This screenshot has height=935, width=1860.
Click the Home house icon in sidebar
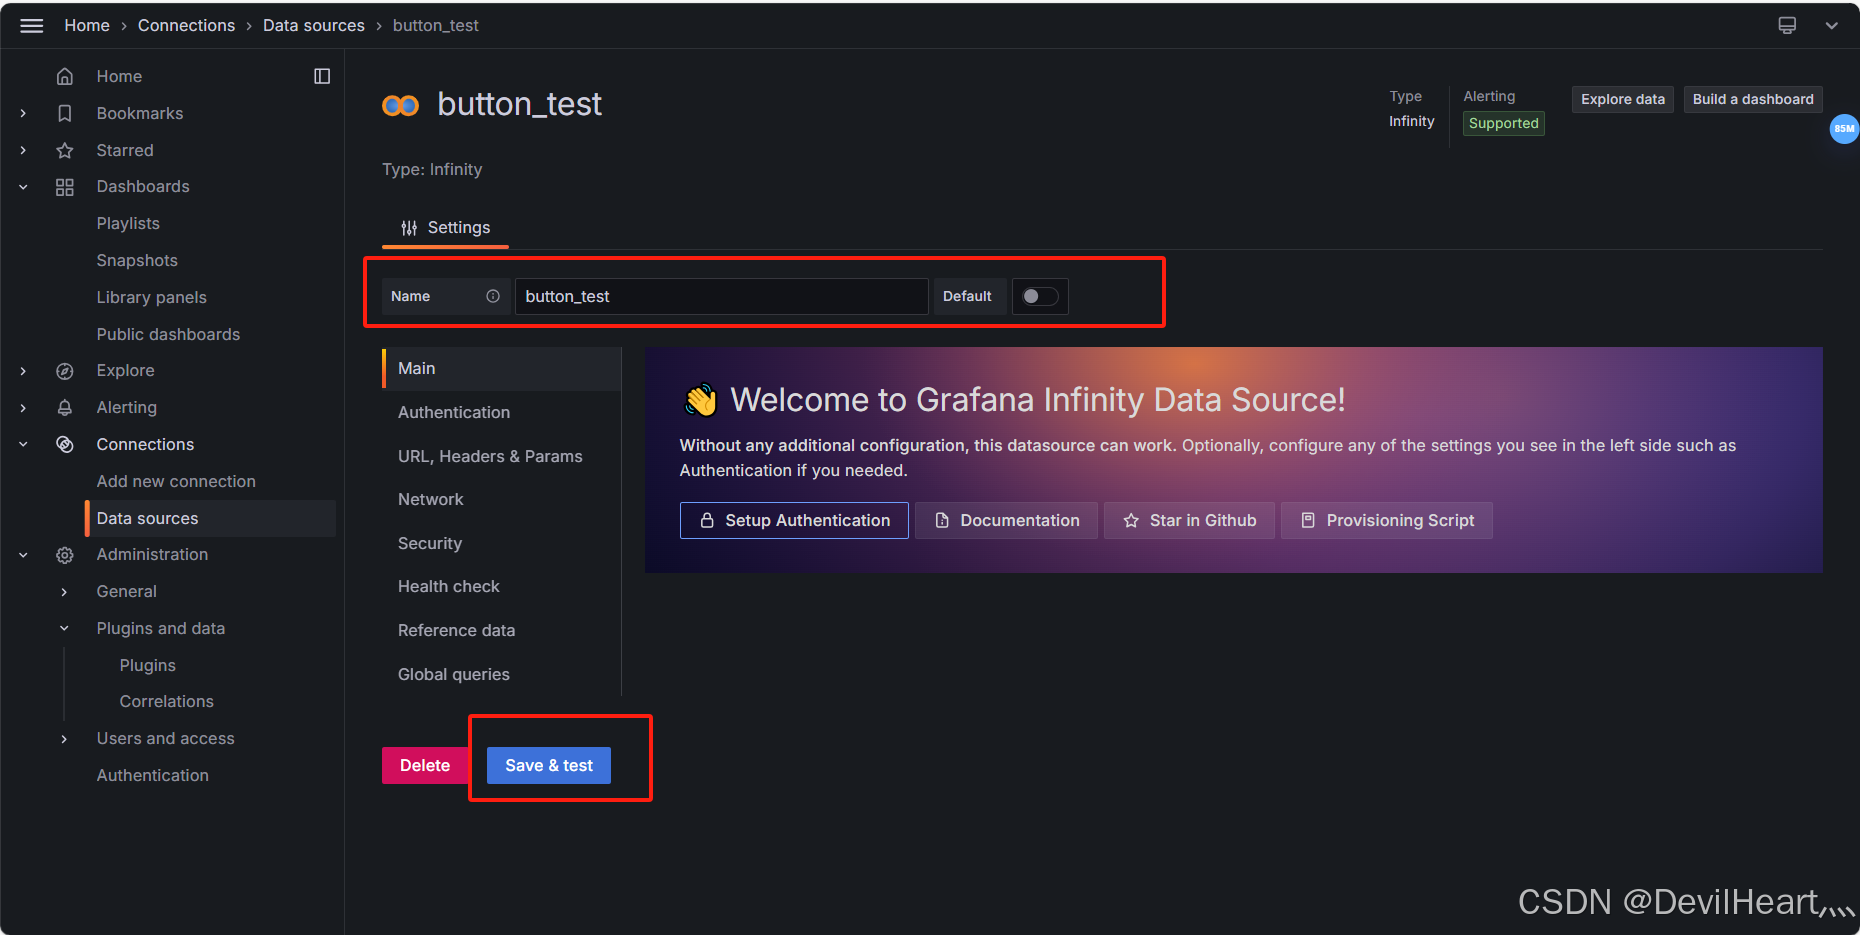(65, 76)
